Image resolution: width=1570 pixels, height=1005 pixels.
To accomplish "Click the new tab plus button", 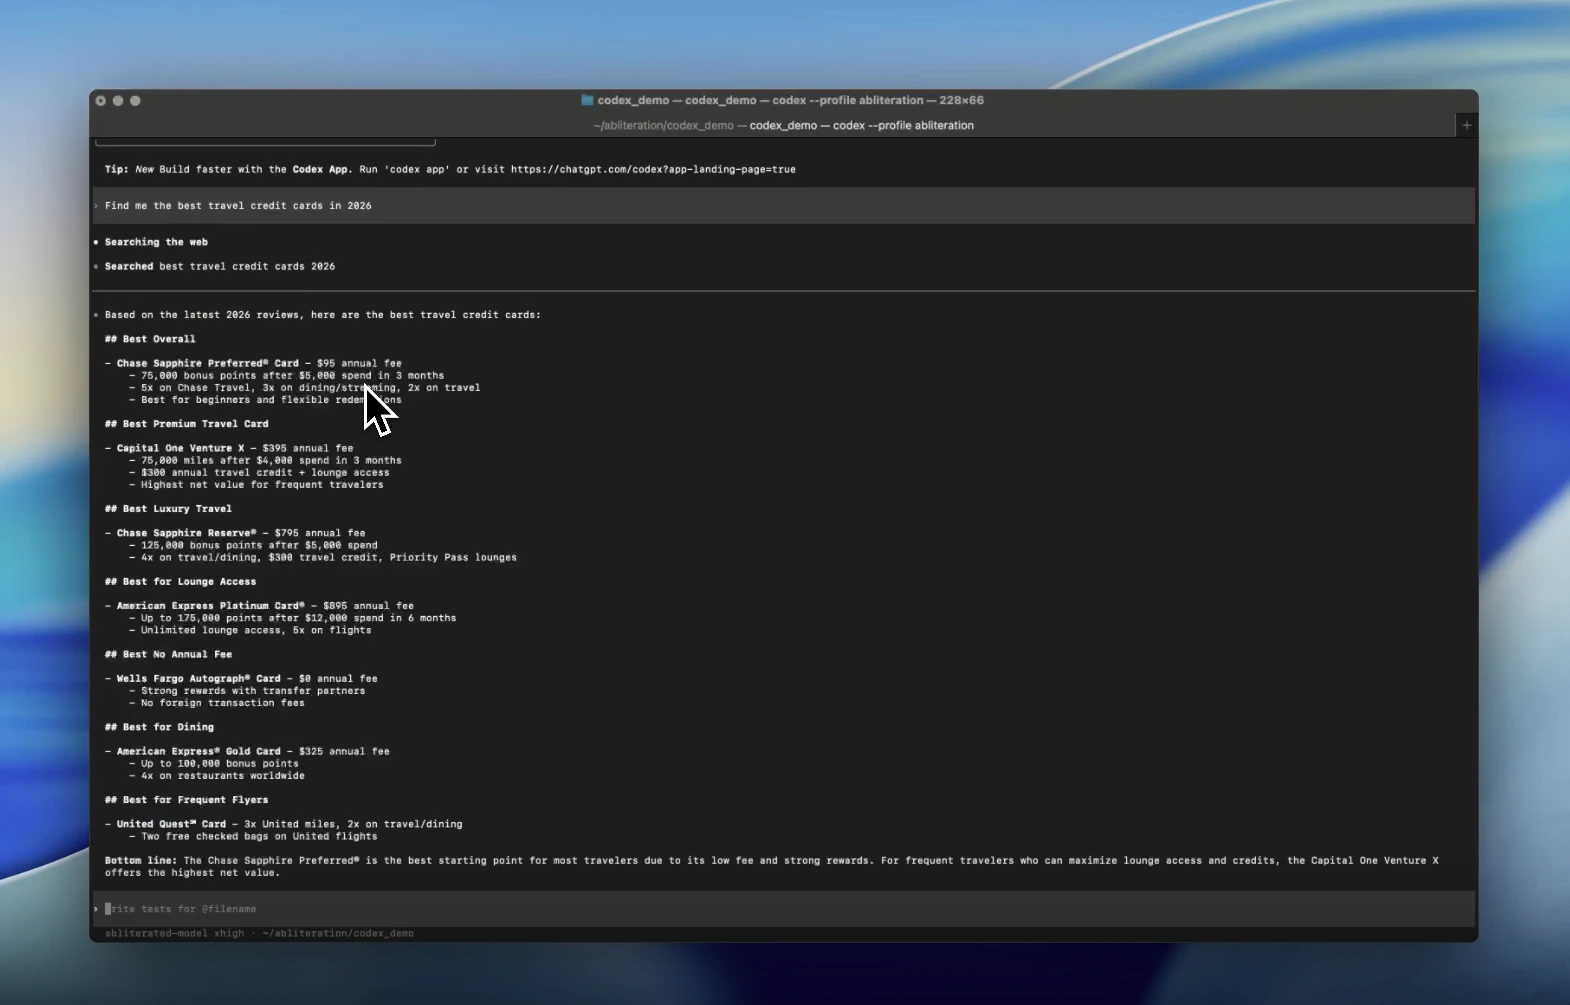I will pyautogui.click(x=1466, y=125).
